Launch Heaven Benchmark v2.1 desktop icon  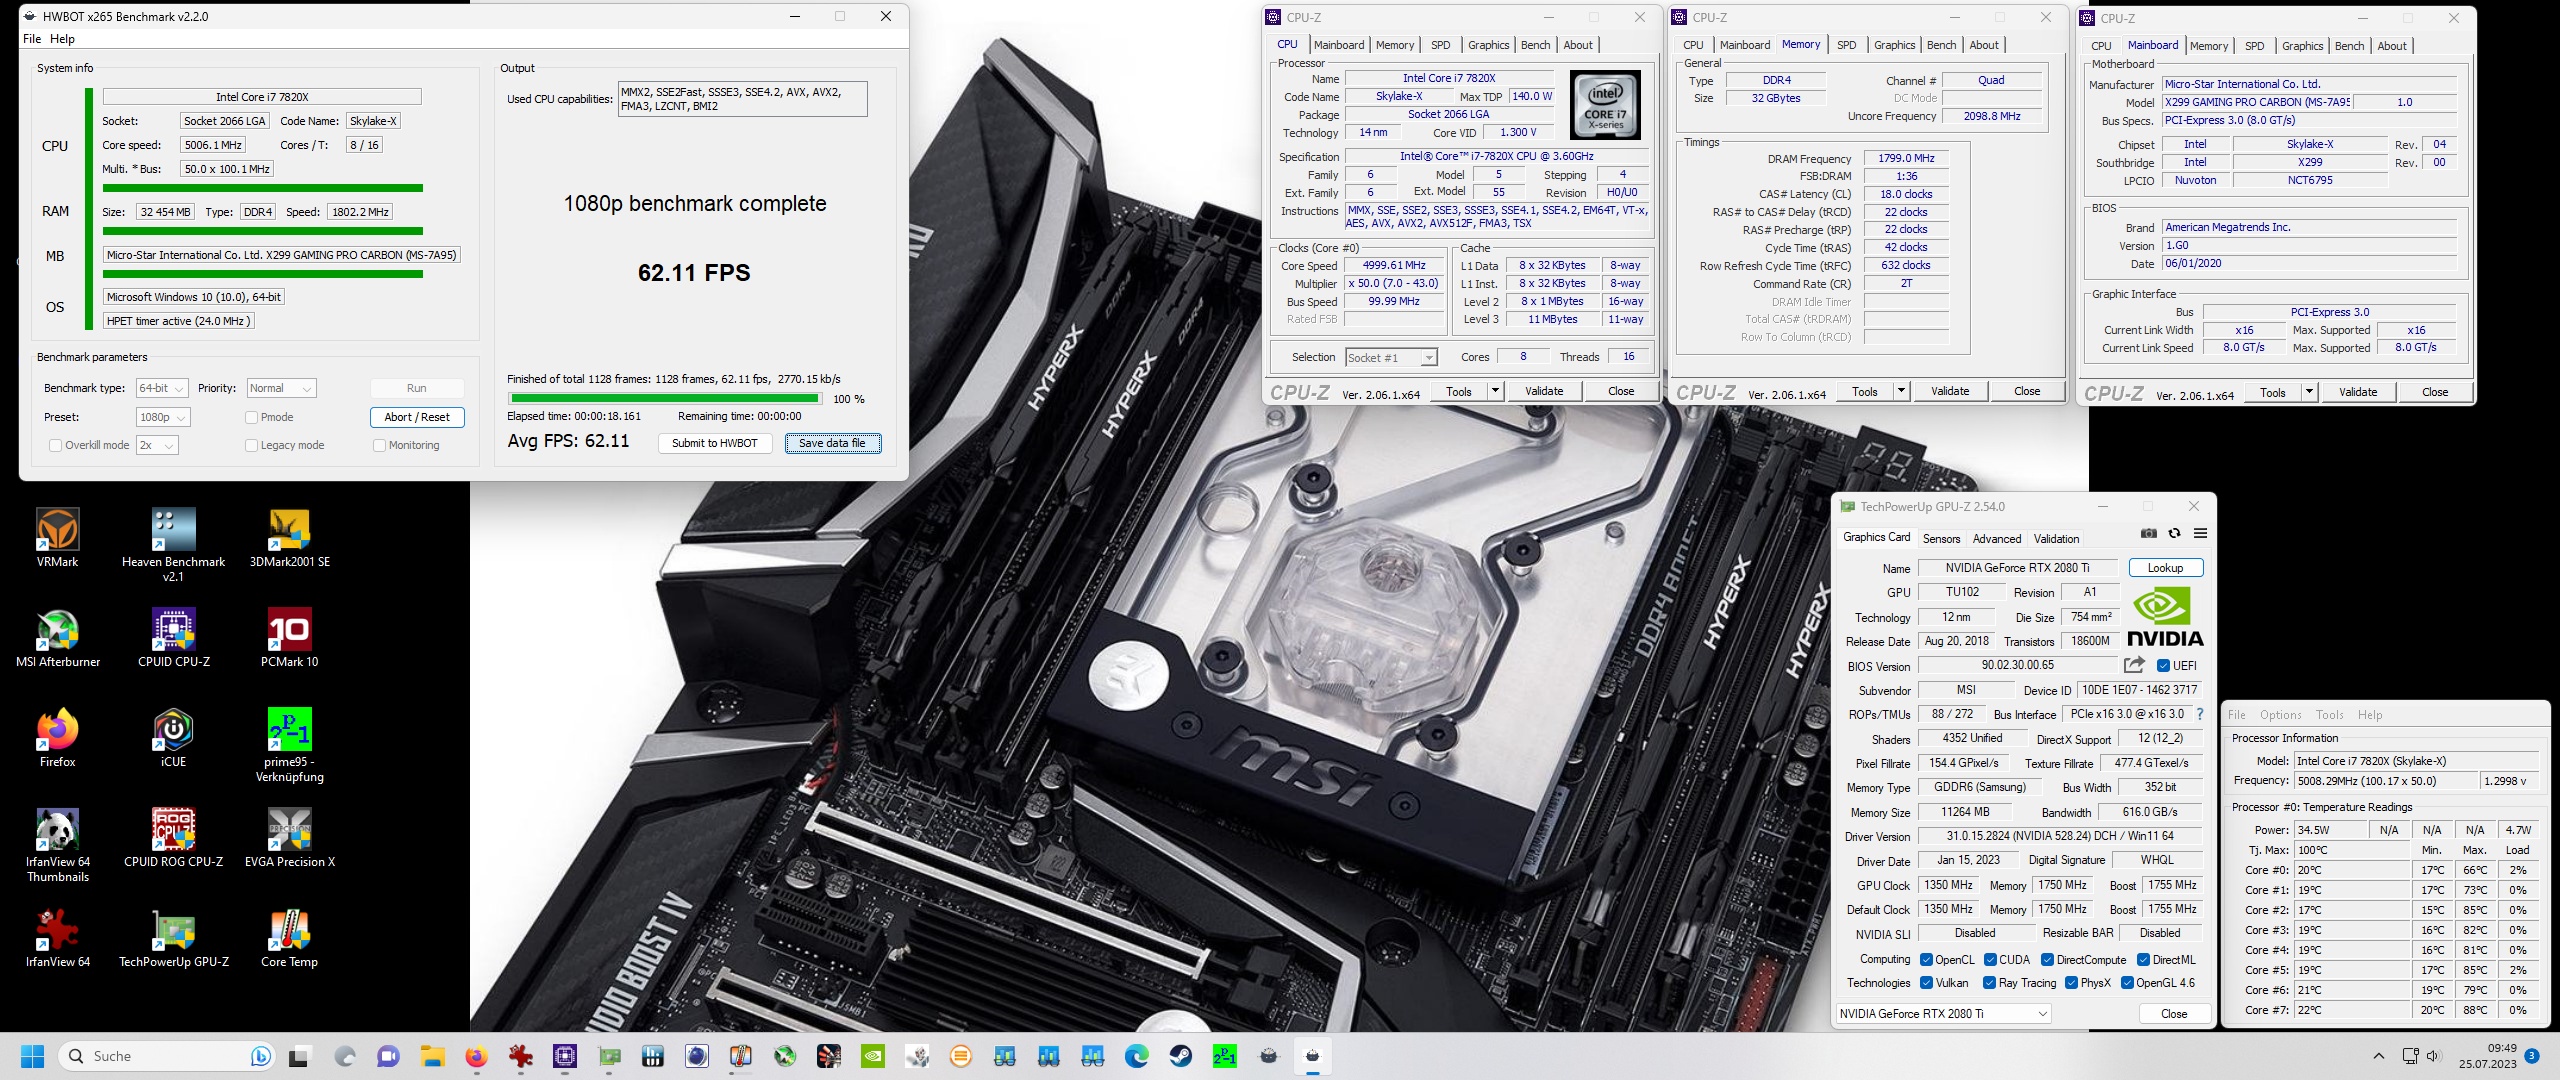pyautogui.click(x=173, y=545)
